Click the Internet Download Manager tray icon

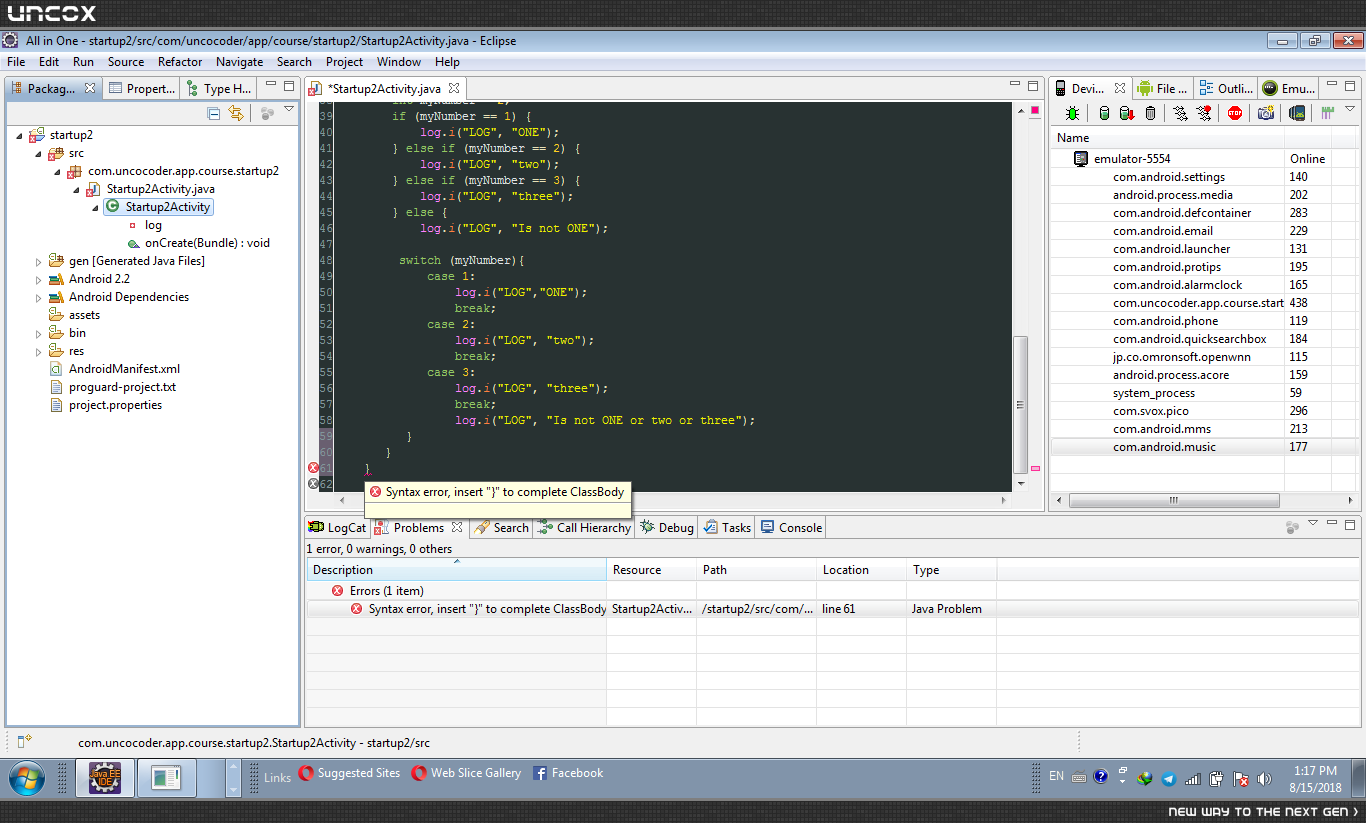pyautogui.click(x=1144, y=779)
